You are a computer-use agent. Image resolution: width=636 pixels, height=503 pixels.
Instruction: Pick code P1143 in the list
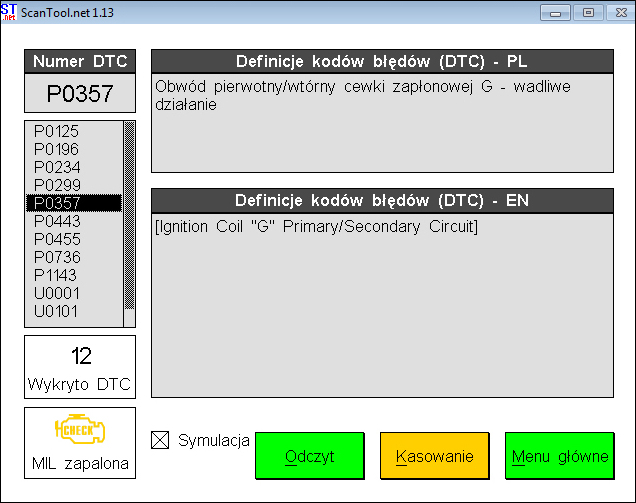point(57,275)
